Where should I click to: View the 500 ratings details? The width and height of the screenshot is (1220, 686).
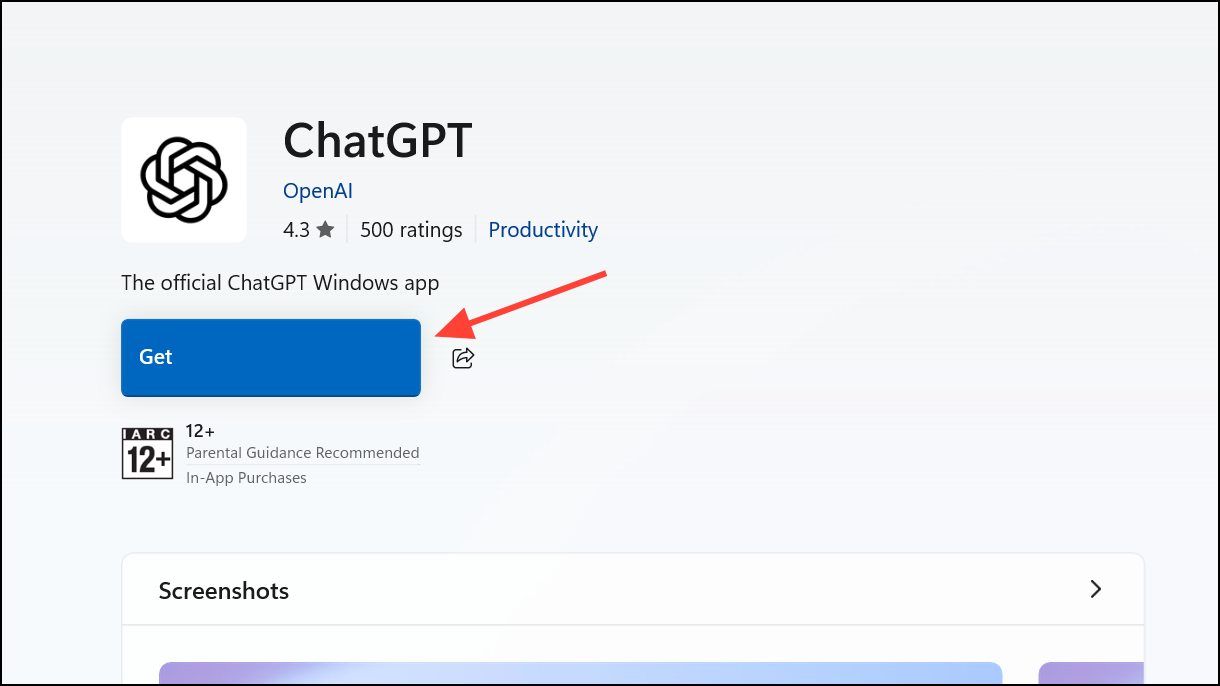point(410,229)
